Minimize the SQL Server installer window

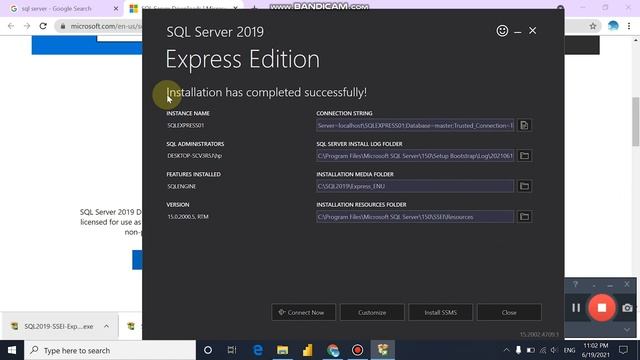tap(518, 31)
